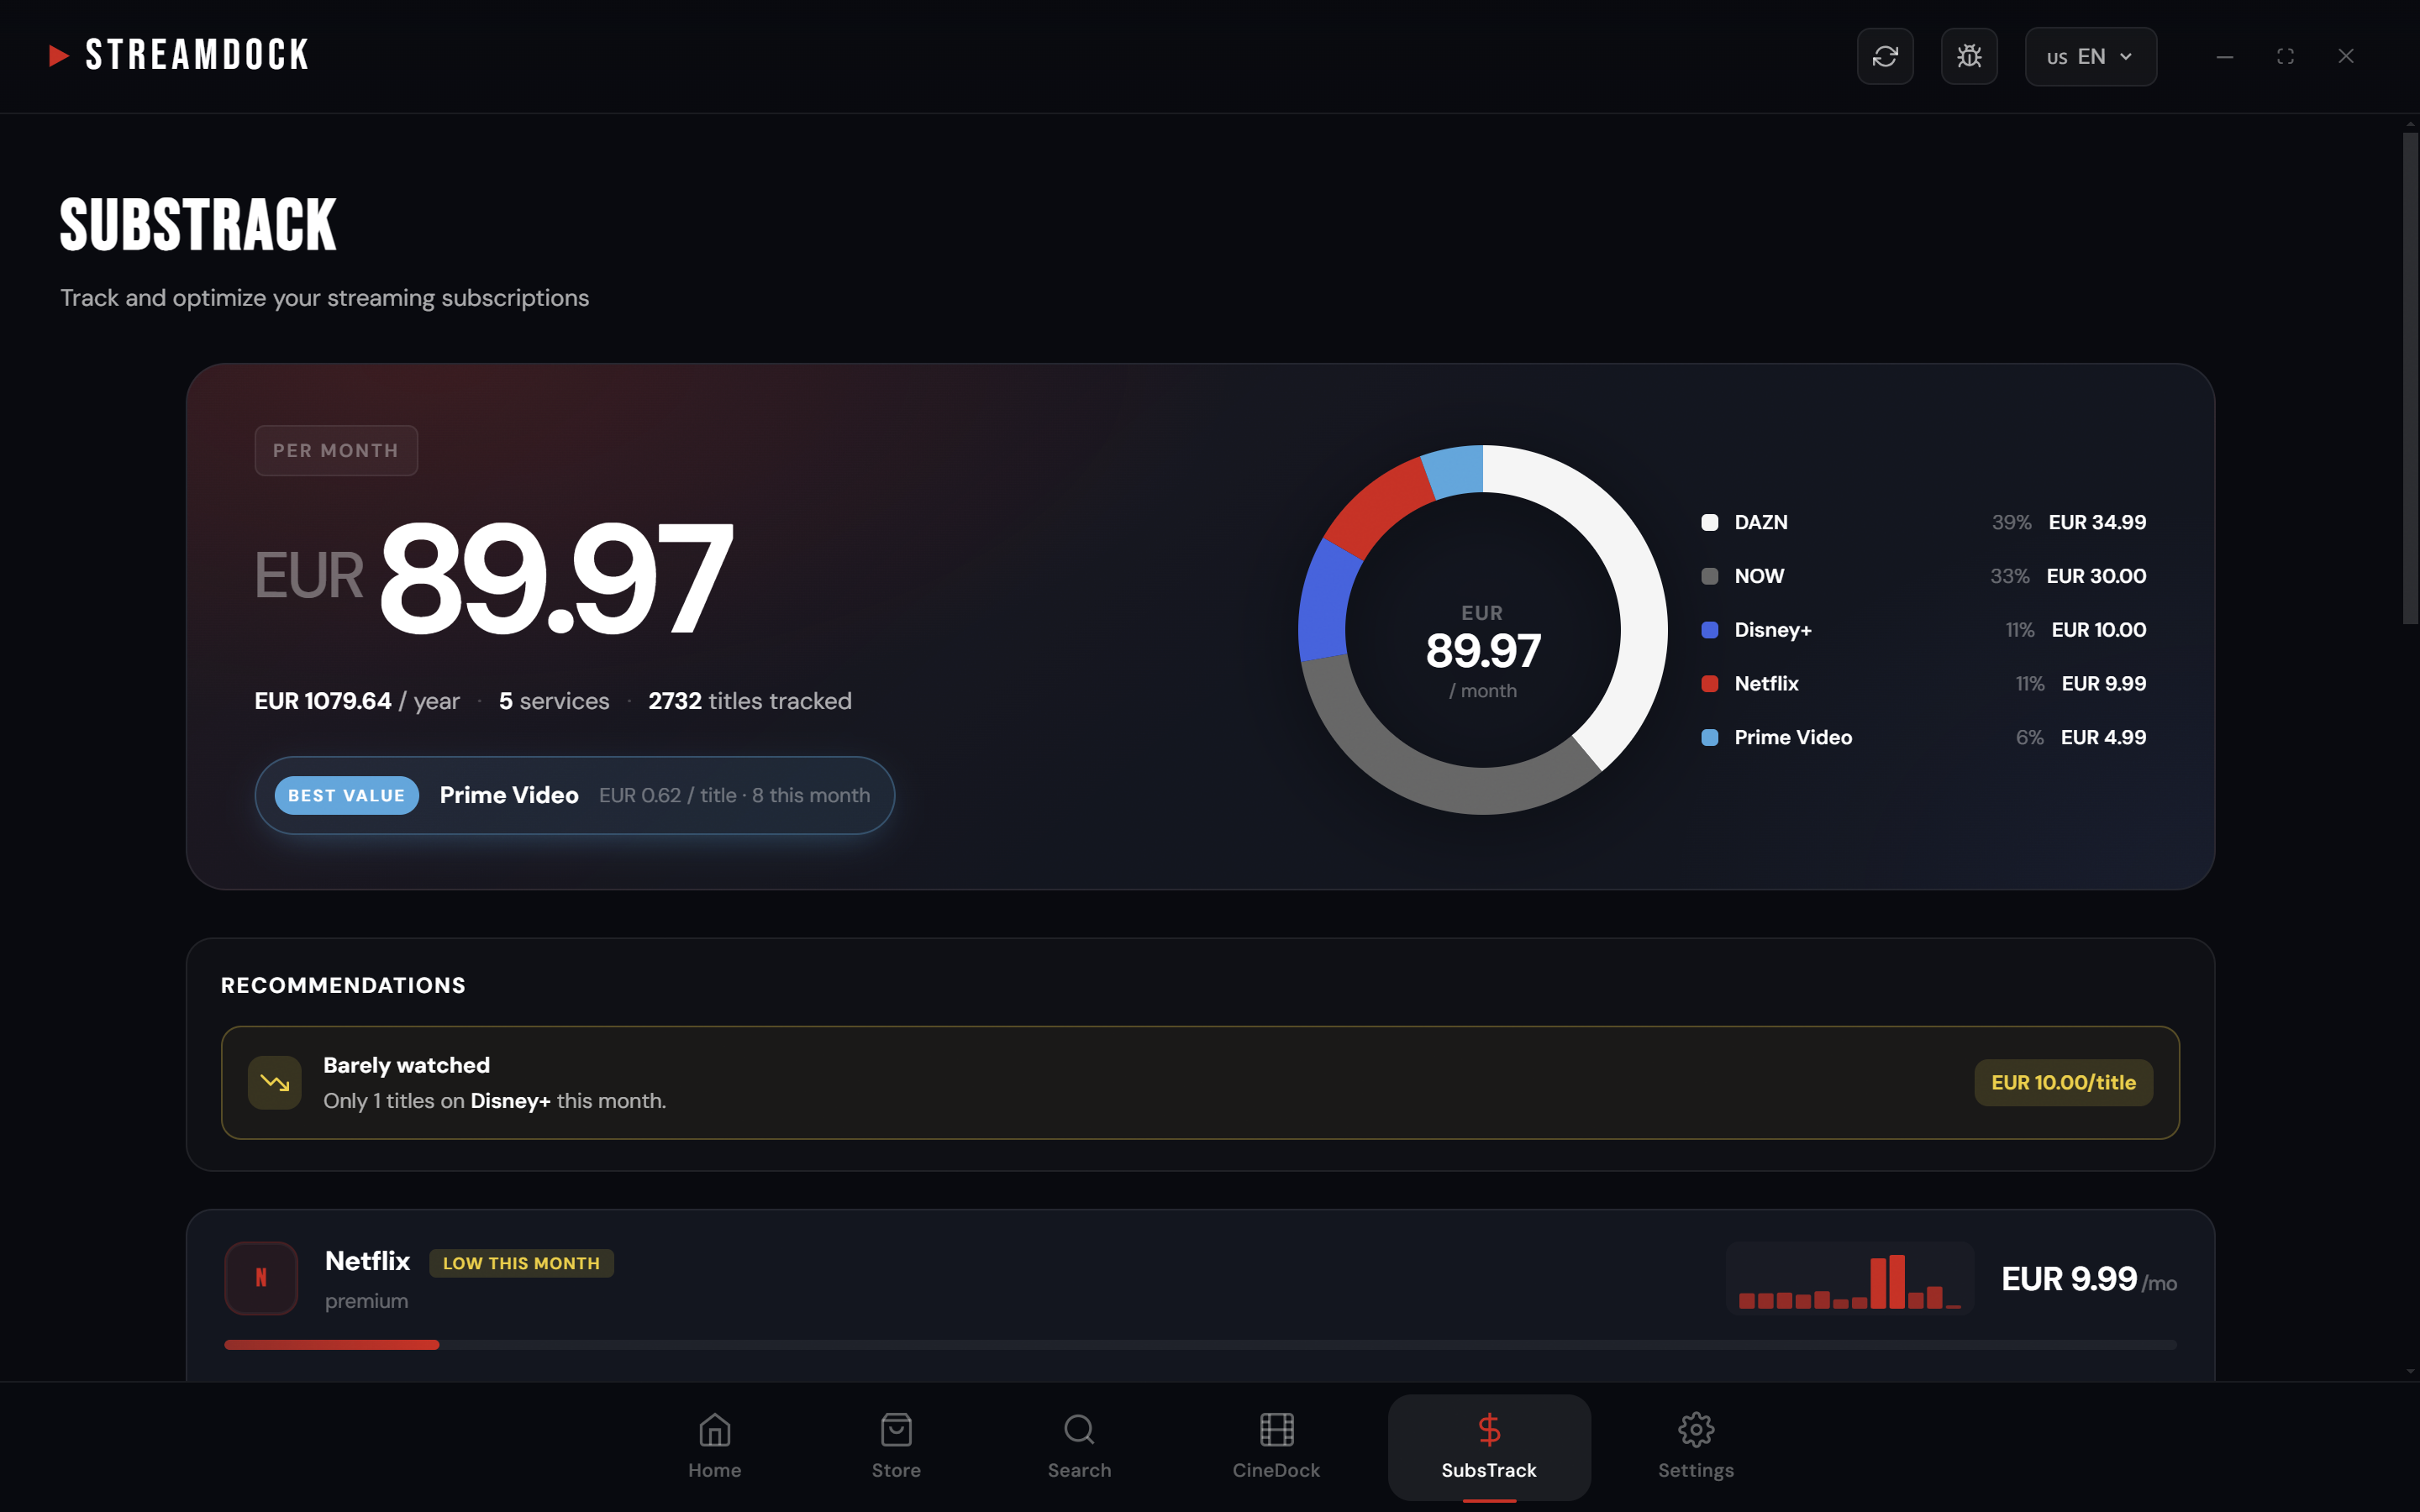Maximize the StreamDock window

point(2285,56)
